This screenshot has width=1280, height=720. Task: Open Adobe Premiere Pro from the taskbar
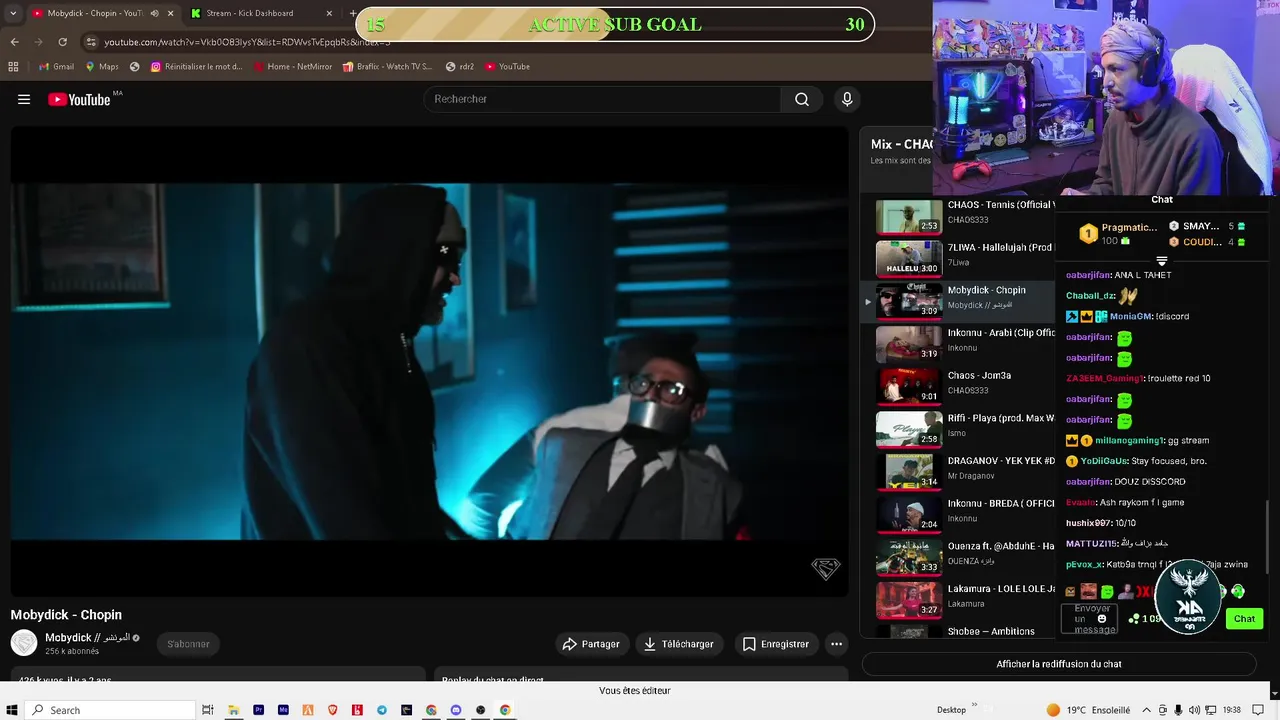tap(258, 710)
